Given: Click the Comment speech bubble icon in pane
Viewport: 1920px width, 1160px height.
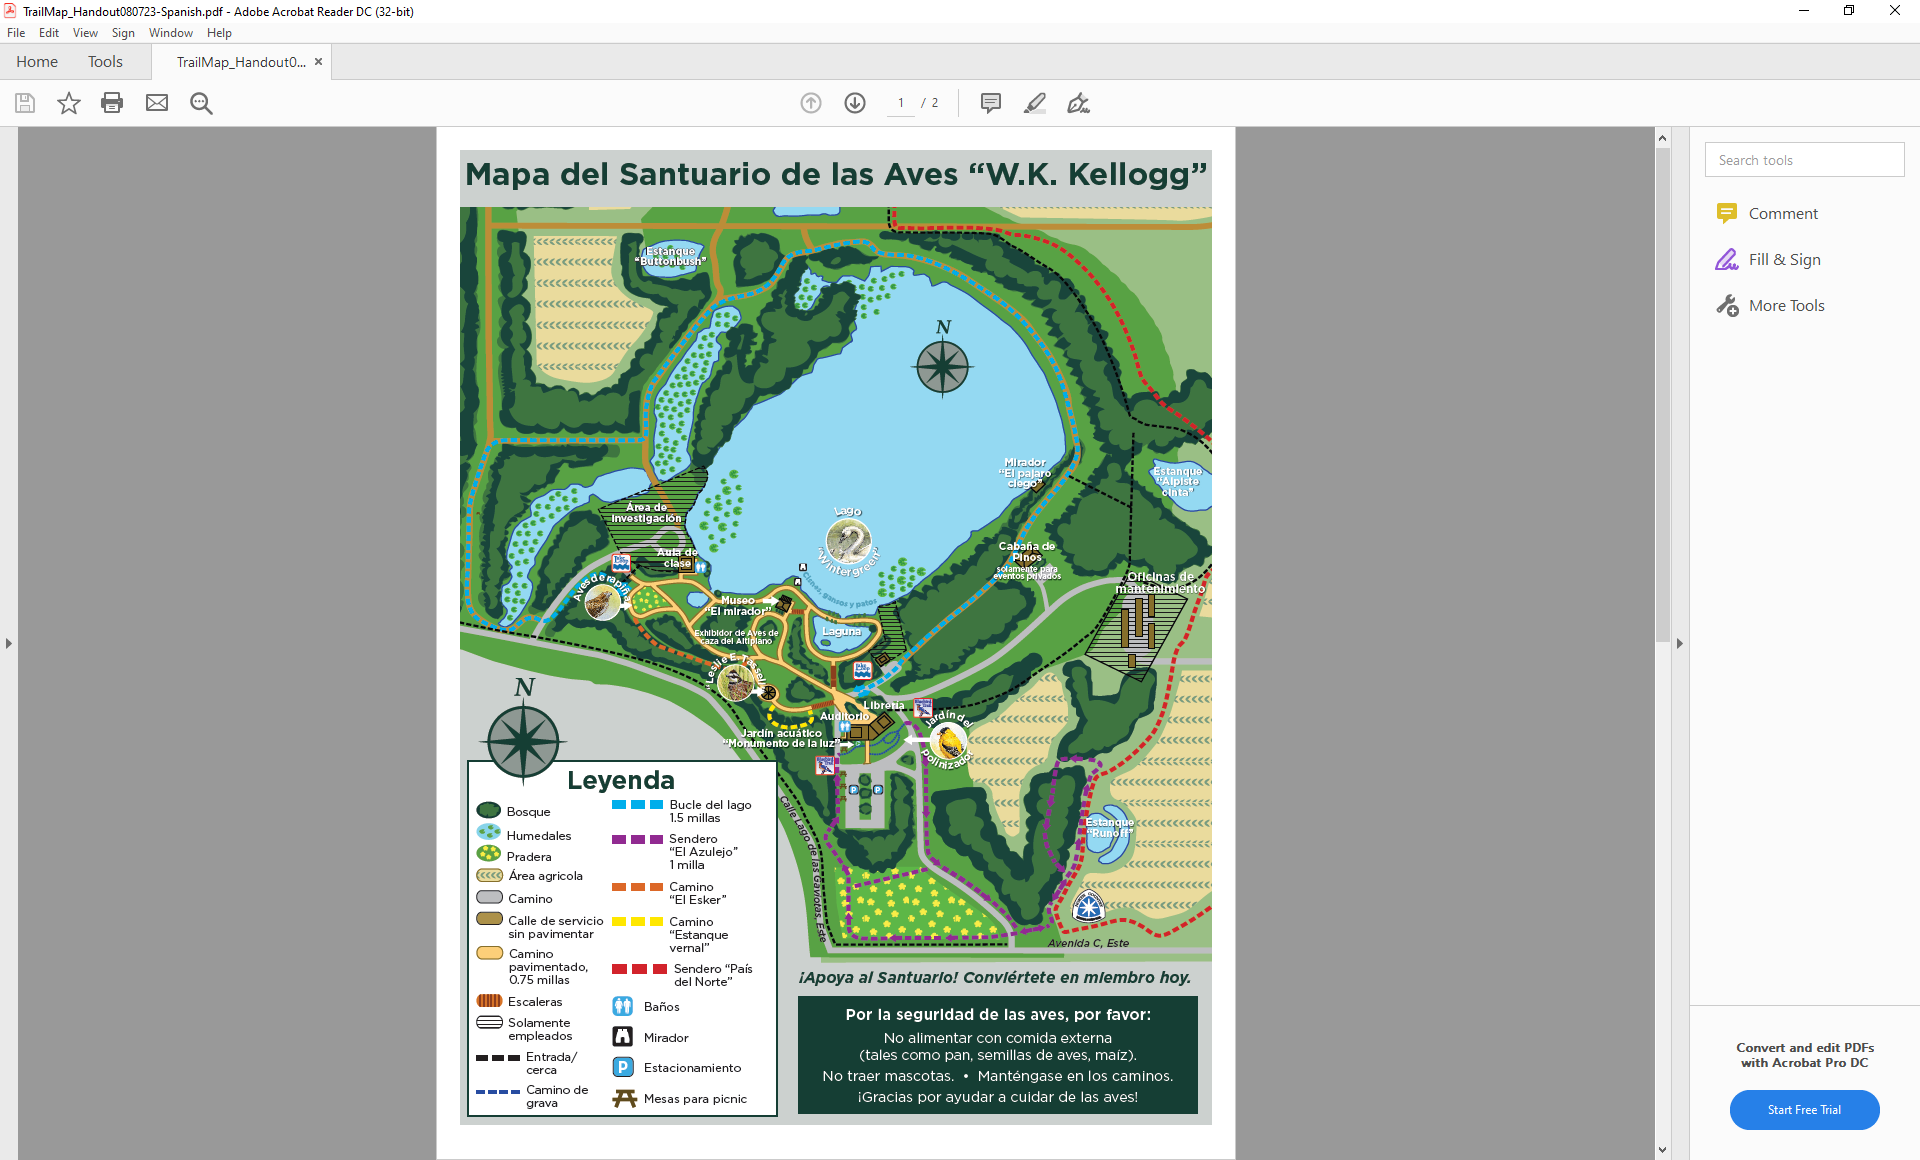Looking at the screenshot, I should pos(1727,213).
